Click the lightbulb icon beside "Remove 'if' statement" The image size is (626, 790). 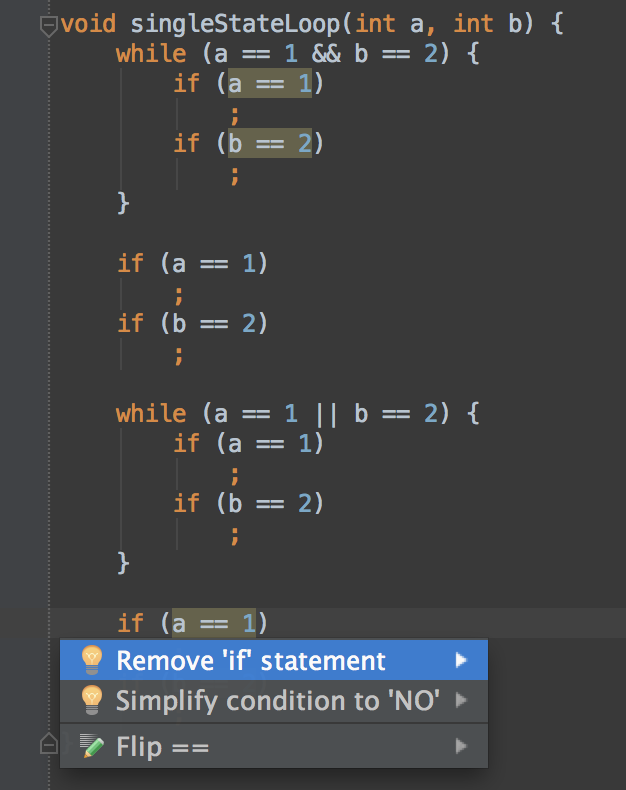click(x=92, y=660)
